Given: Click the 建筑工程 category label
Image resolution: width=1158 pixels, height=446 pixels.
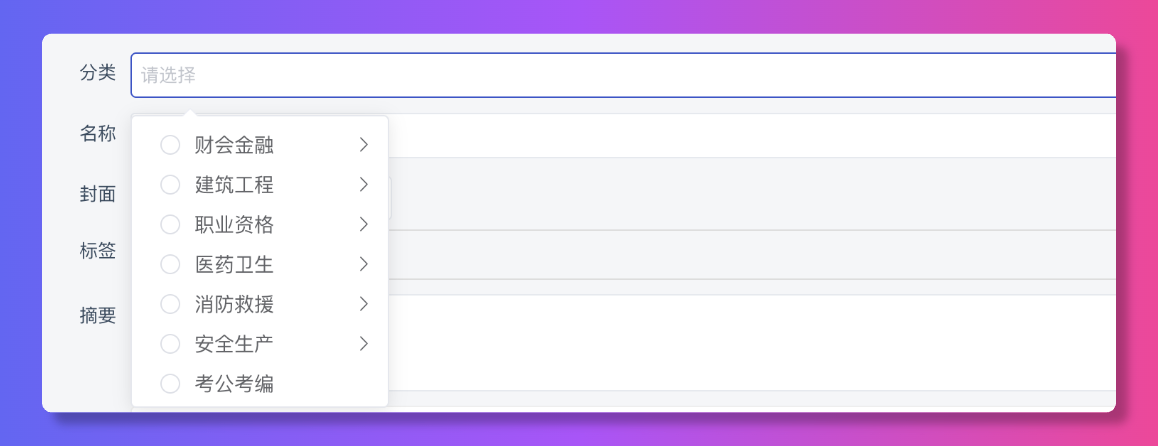Looking at the screenshot, I should pyautogui.click(x=234, y=185).
